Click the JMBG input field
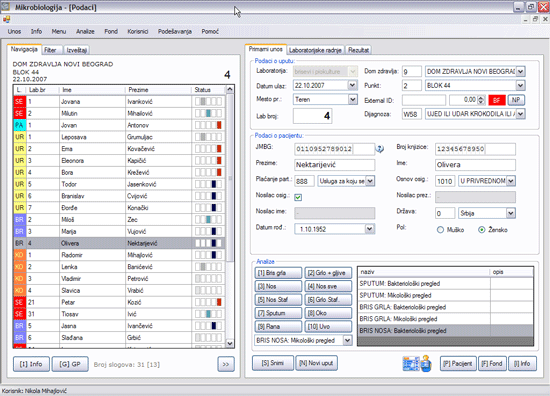This screenshot has width=550, height=396. point(334,149)
